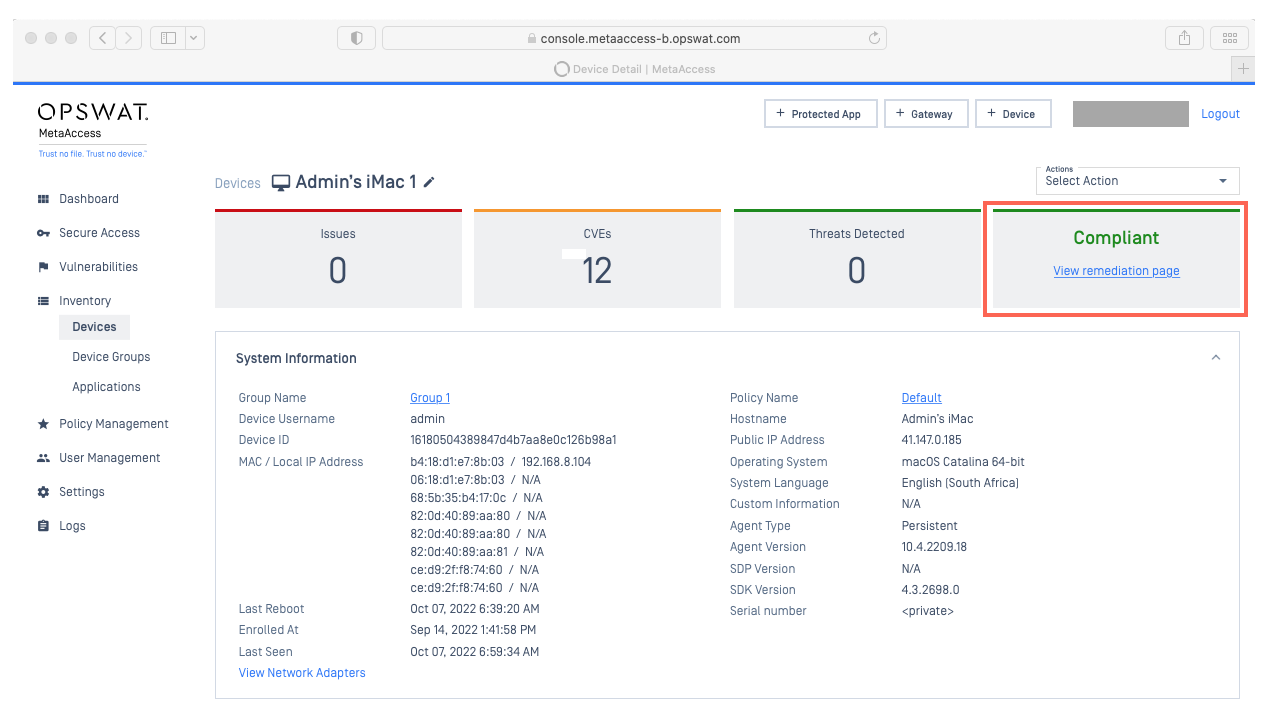
Task: Click the pencil edit icon beside Admin's iMac 1
Action: (x=429, y=182)
